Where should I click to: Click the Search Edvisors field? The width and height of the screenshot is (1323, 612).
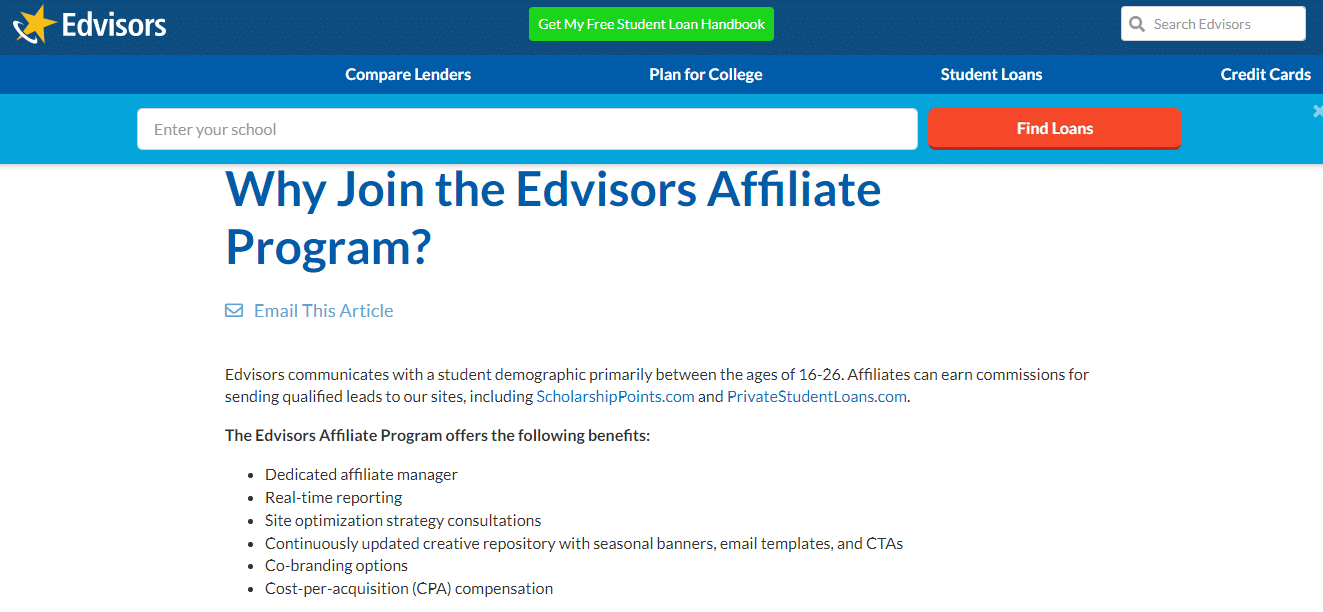[1213, 24]
